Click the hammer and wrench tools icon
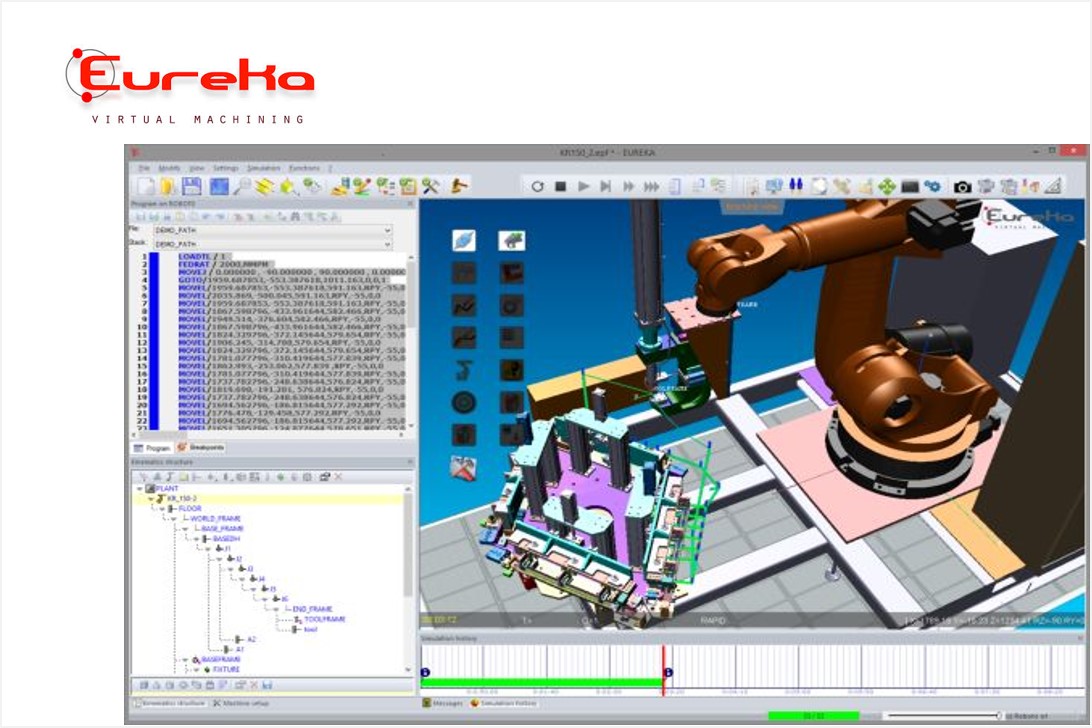This screenshot has width=1092, height=728. coord(432,187)
